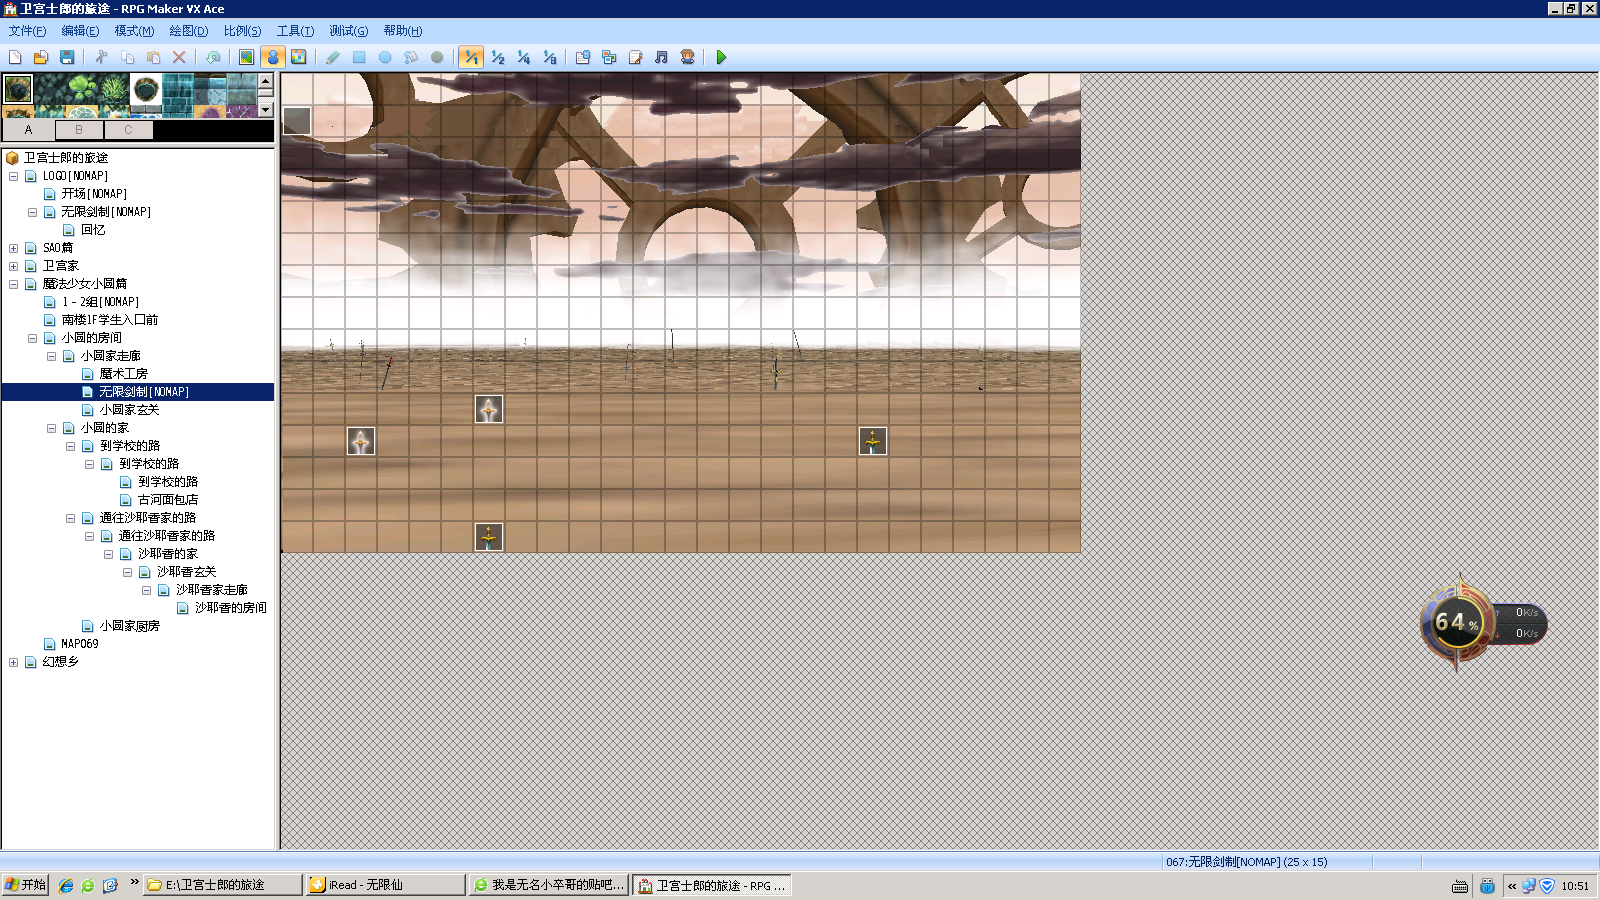Collapse the LOGO[NOMAP] tree node

point(13,176)
